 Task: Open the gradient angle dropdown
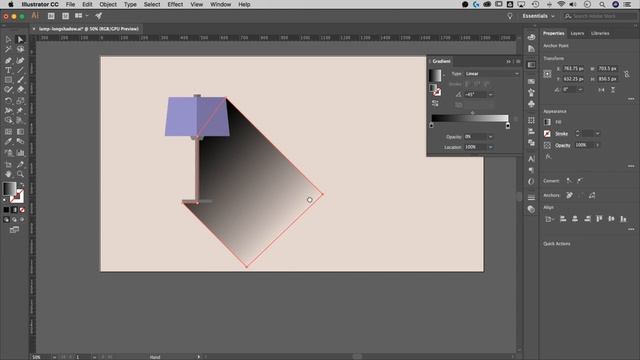(x=491, y=95)
